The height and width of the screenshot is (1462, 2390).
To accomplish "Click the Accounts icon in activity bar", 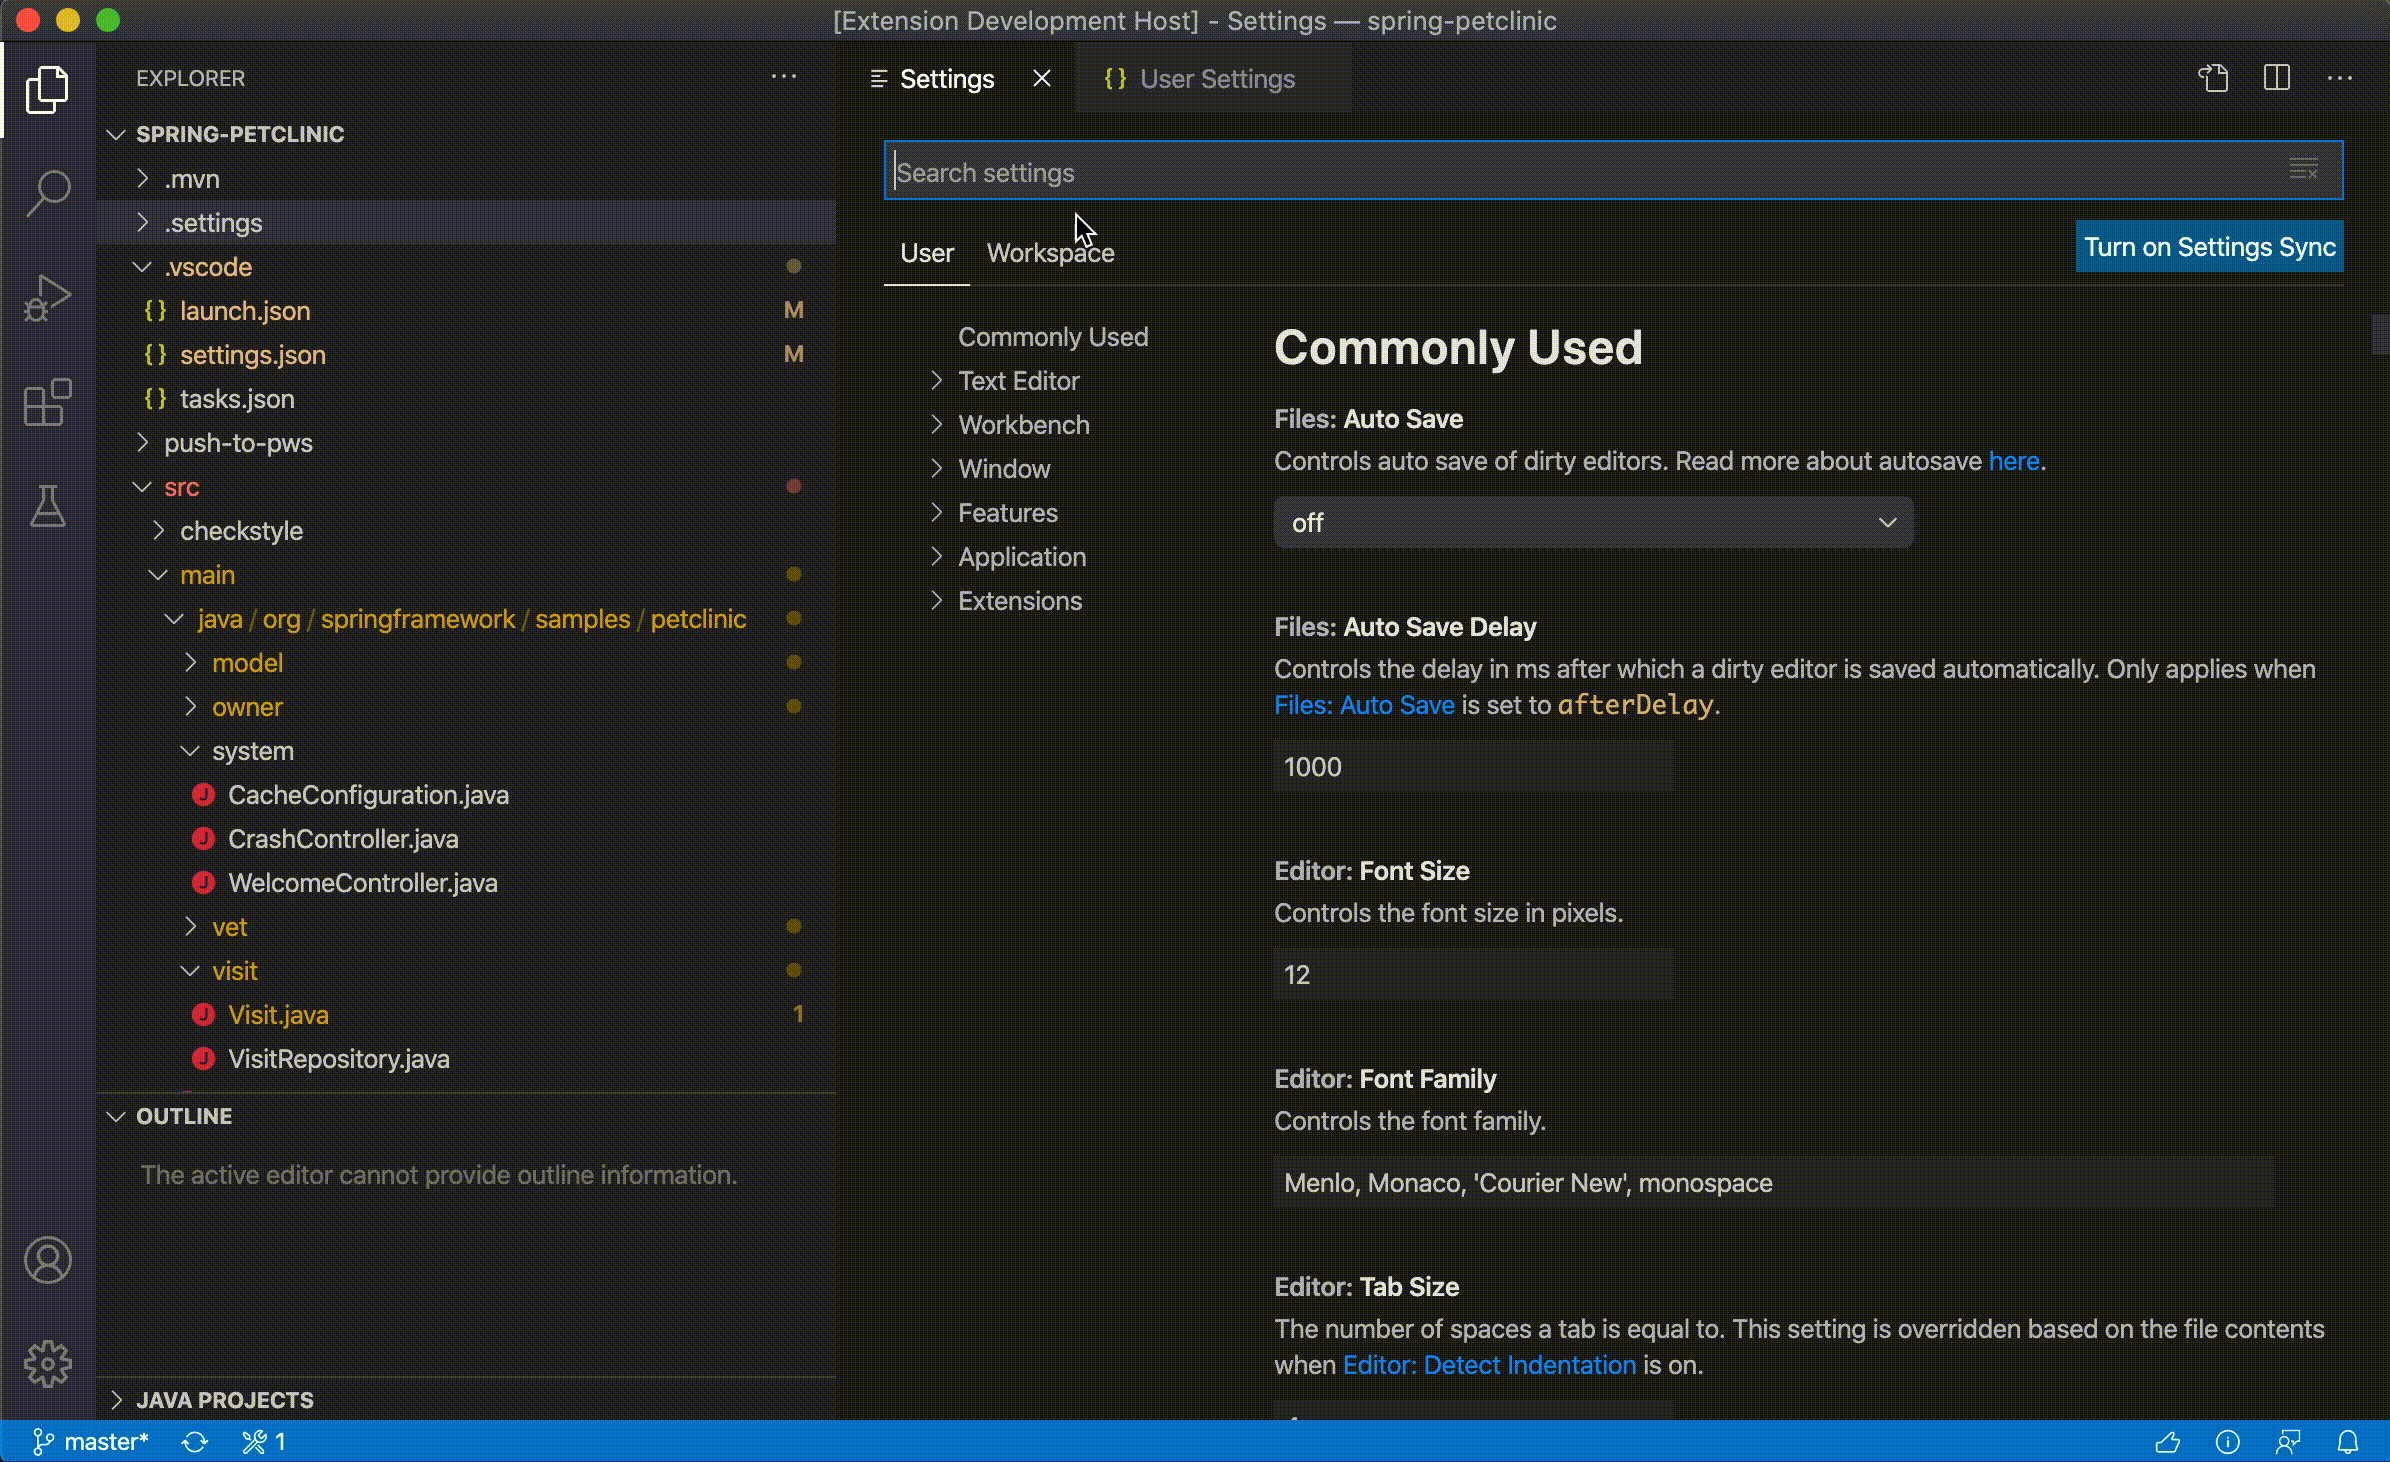I will coord(47,1260).
